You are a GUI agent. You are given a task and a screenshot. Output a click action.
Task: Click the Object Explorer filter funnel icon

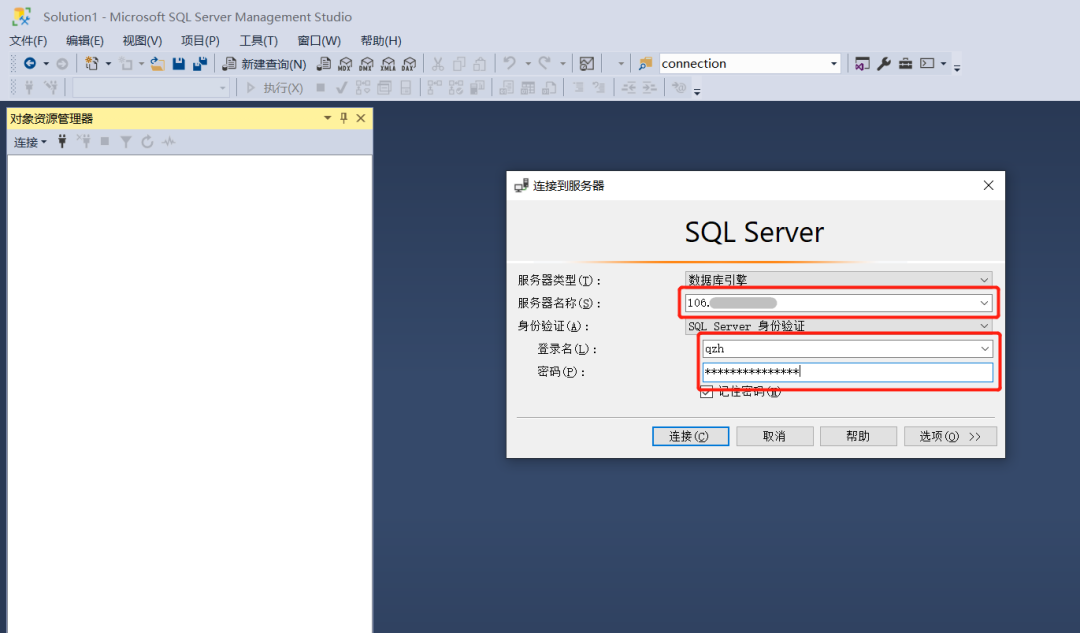pyautogui.click(x=126, y=141)
